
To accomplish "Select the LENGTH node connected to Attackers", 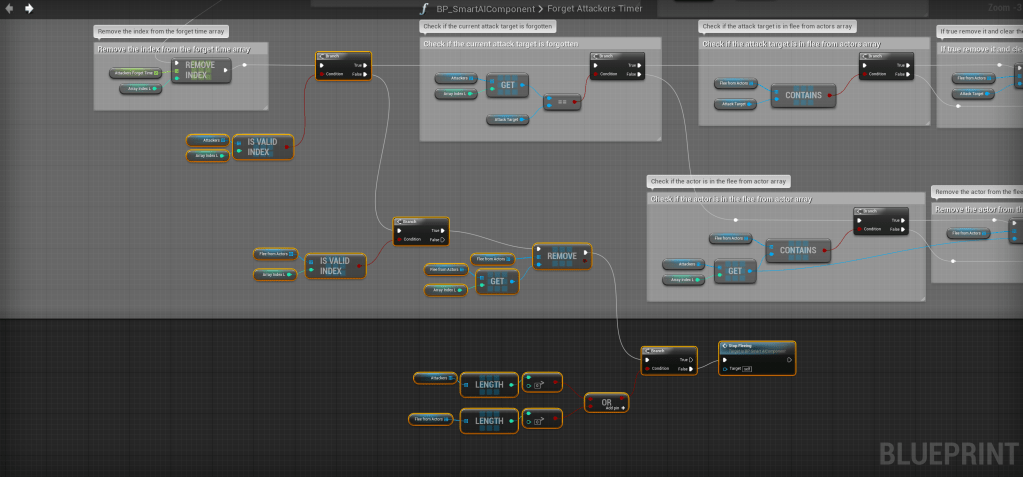I will [x=489, y=384].
